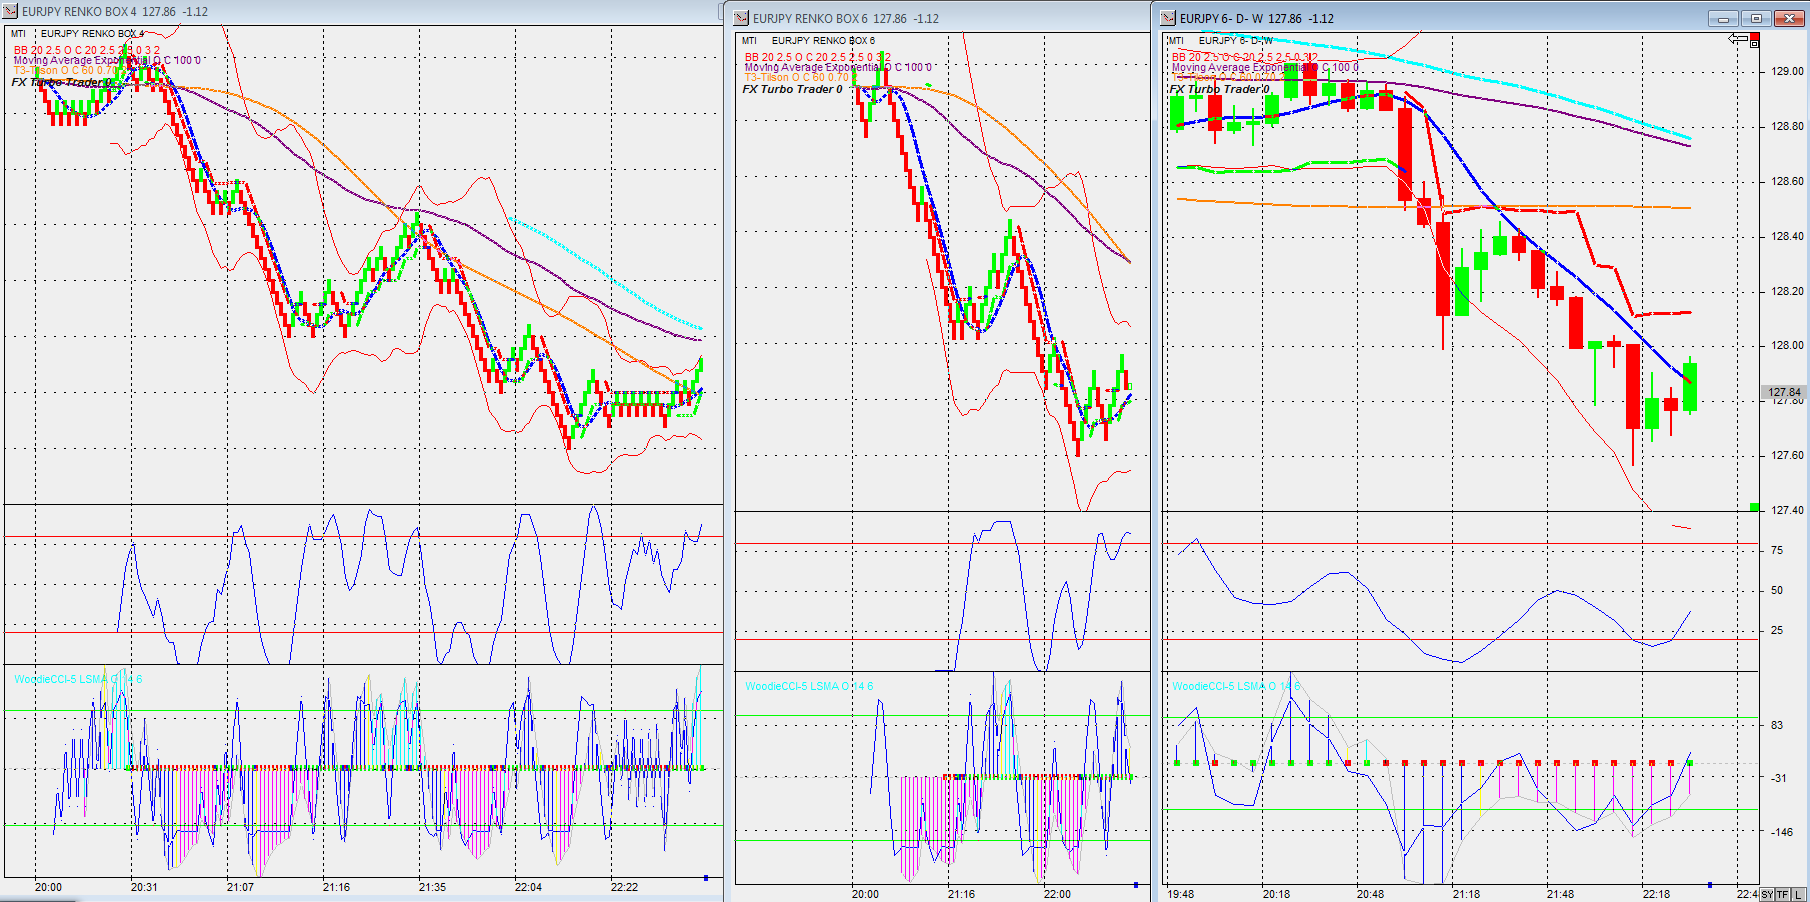Click the WoodieCCI-5 LSMA label in EURJPY 6- D- W chart

pyautogui.click(x=1236, y=686)
